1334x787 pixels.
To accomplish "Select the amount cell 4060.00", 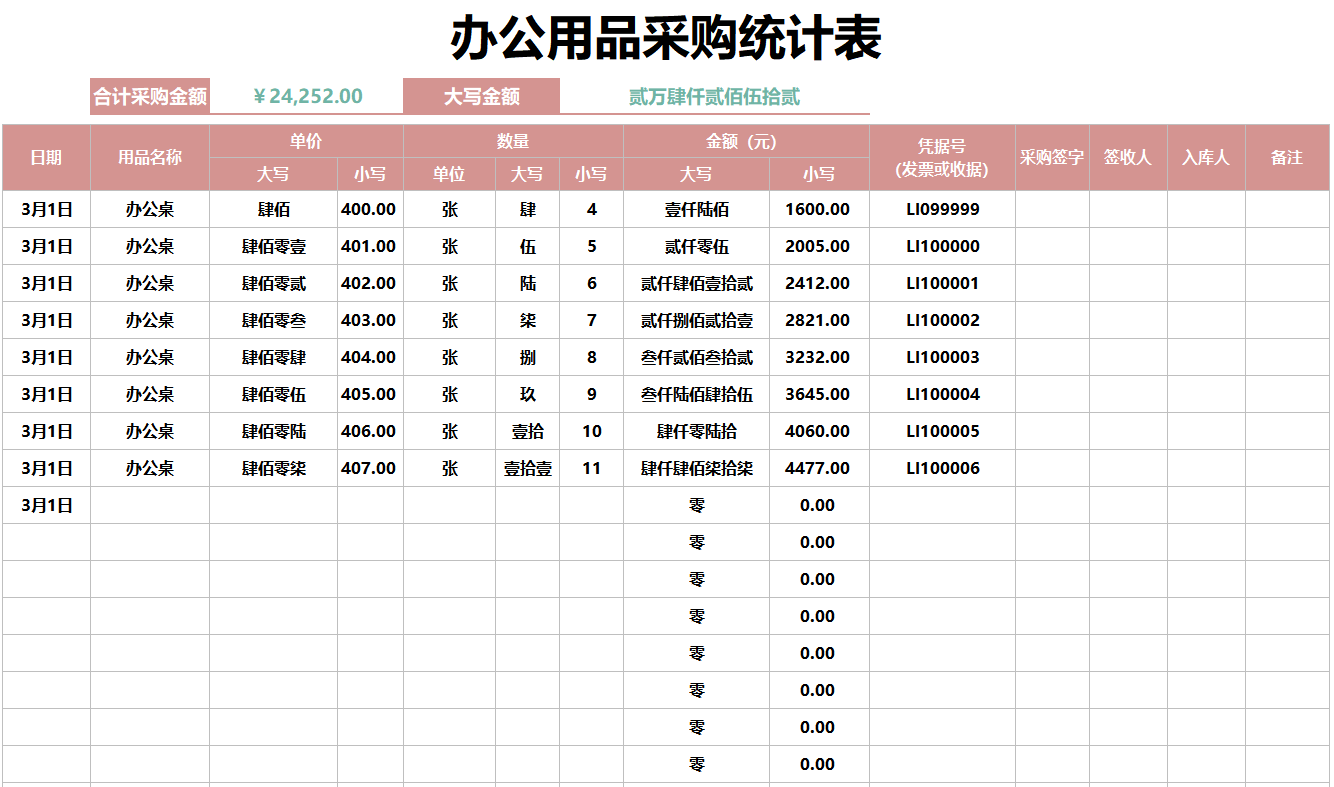I will pos(818,431).
